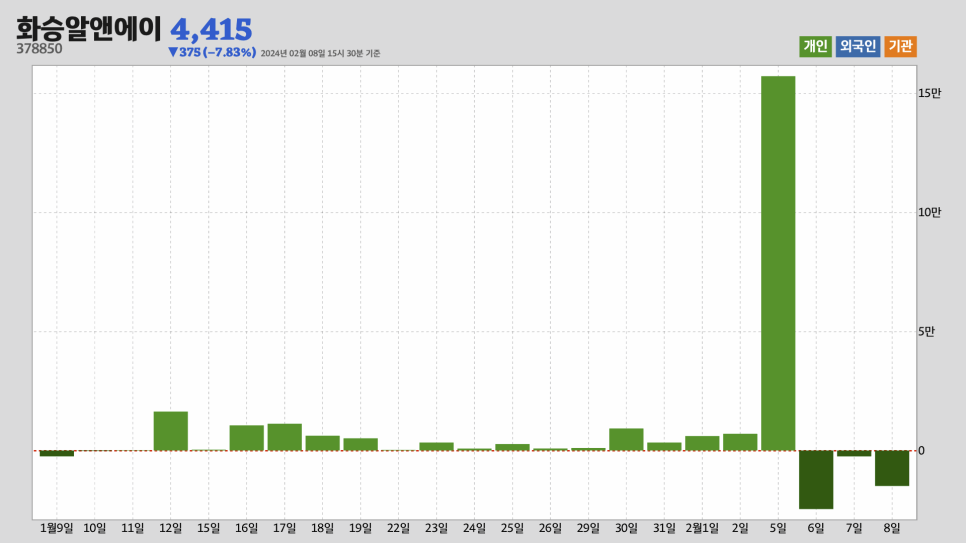Click the y-axis label 0
Screen dimensions: 966x543
[x=921, y=451]
